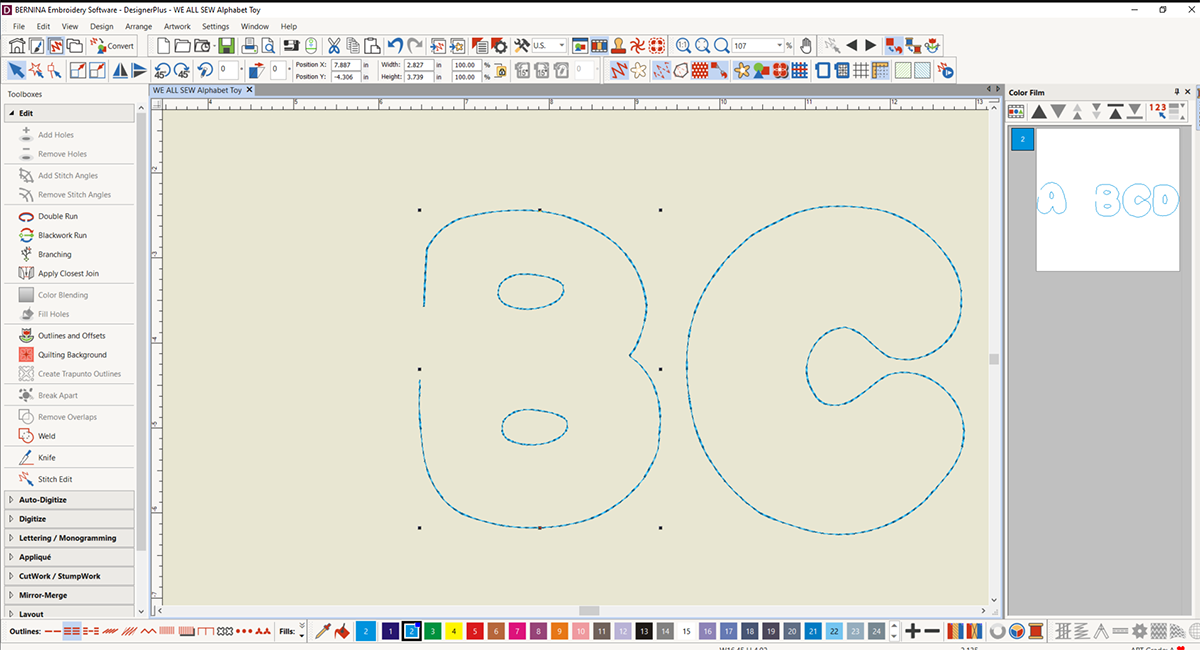Expand the Lettering / Monogramming toolbox
Viewport: 1200px width, 650px height.
[x=70, y=538]
